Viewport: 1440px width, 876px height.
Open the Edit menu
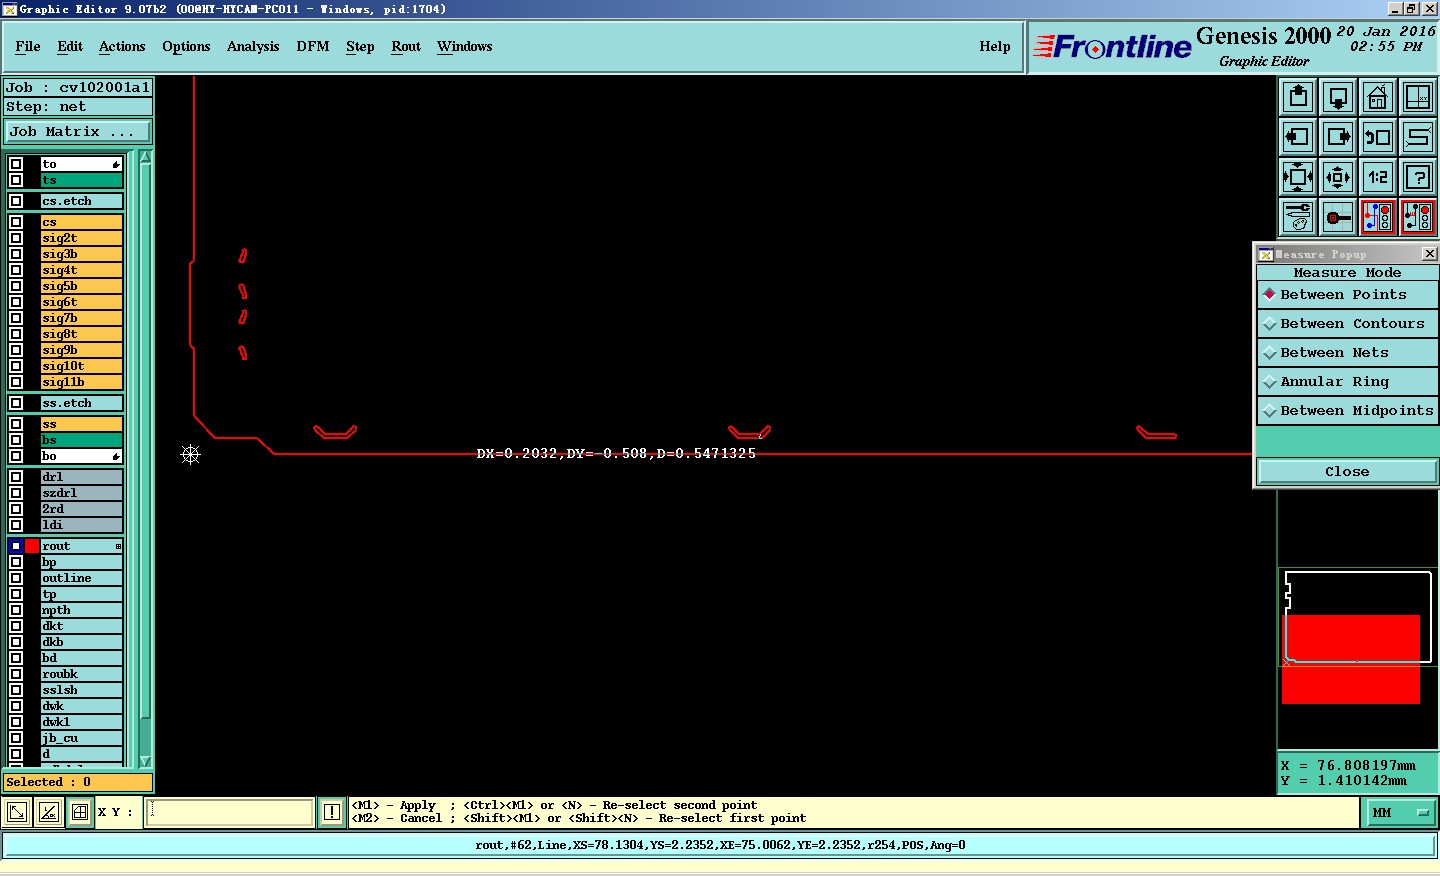(x=70, y=46)
